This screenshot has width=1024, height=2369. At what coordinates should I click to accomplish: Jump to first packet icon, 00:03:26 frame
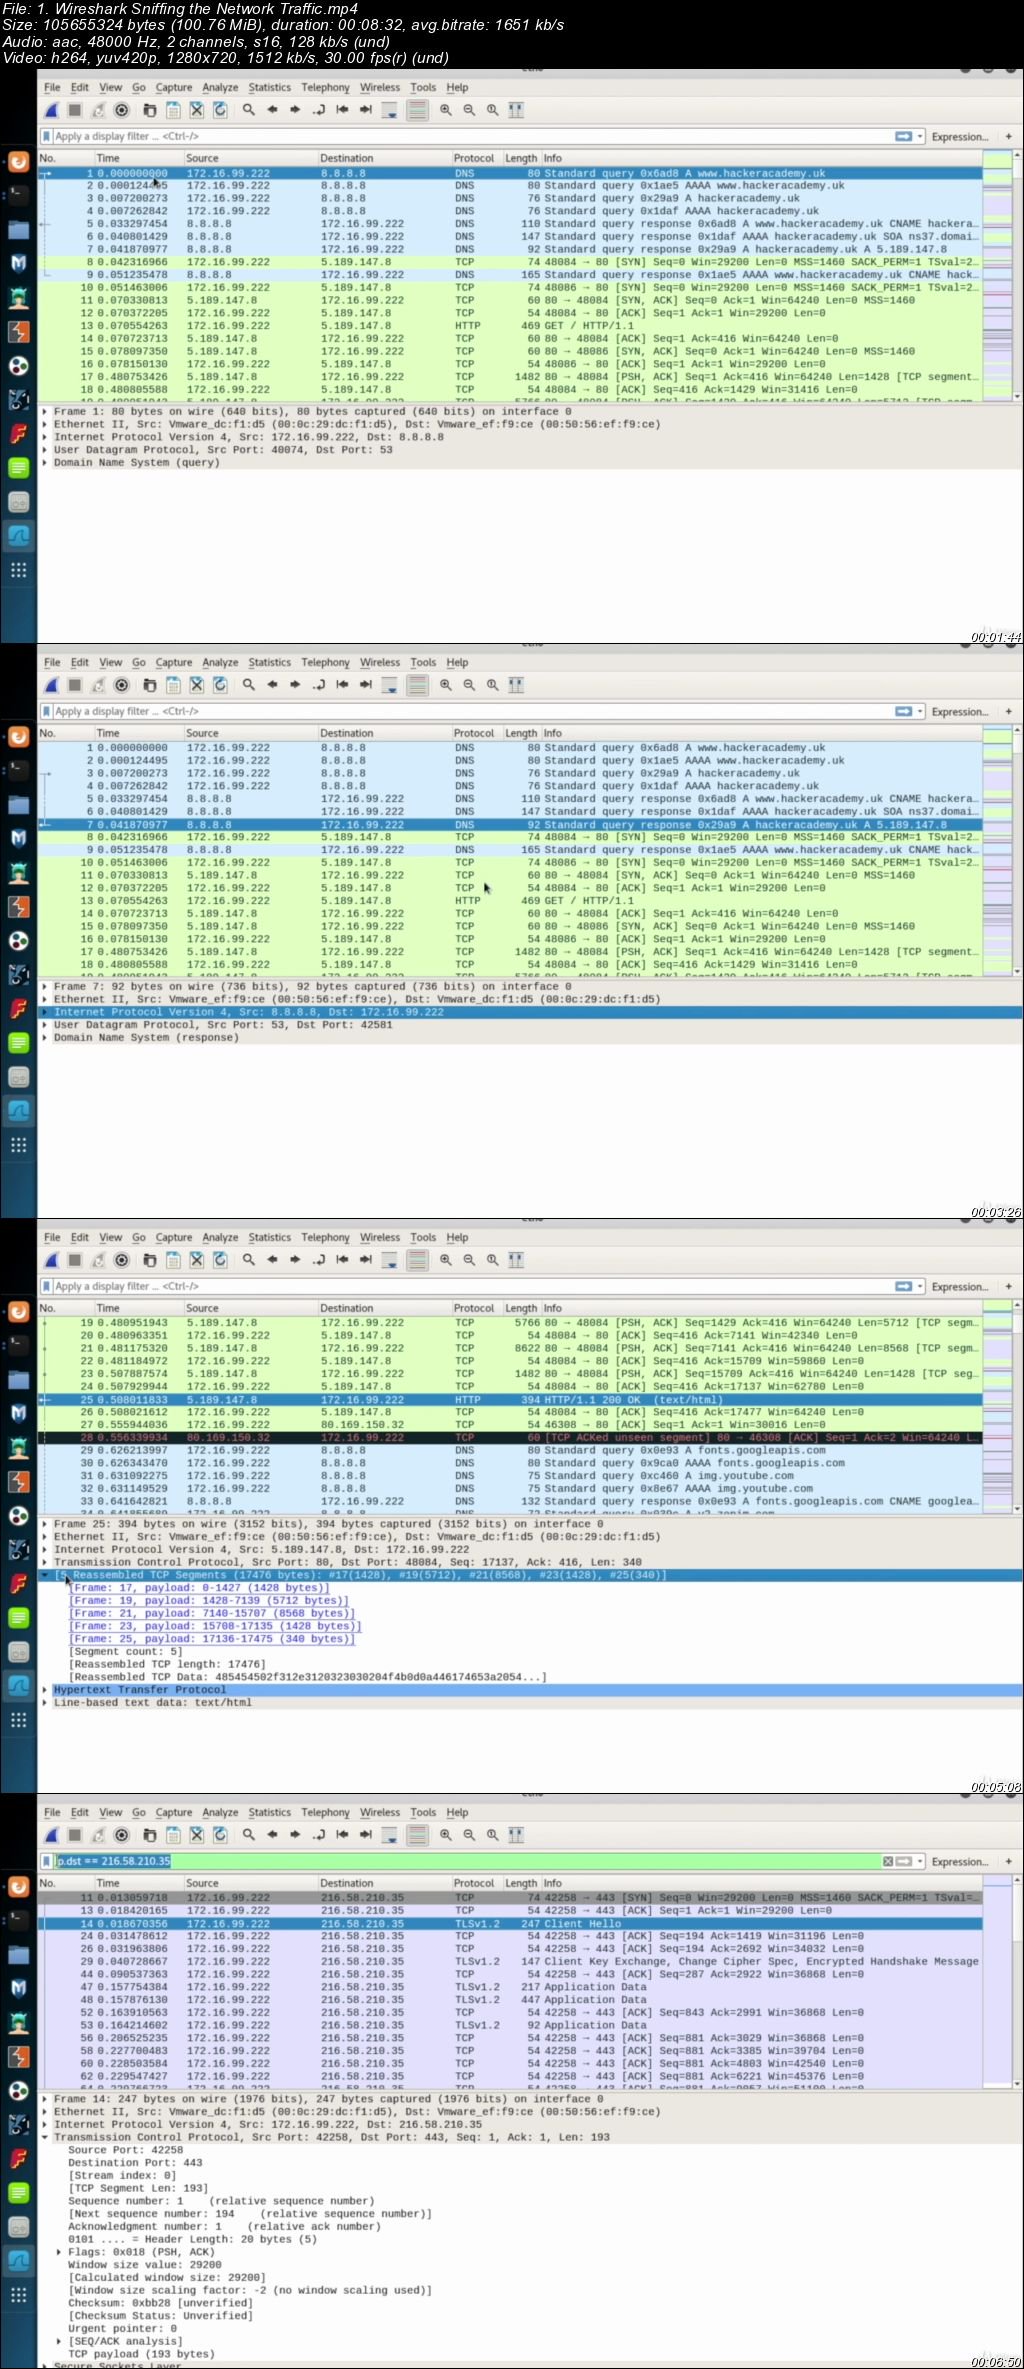click(342, 685)
